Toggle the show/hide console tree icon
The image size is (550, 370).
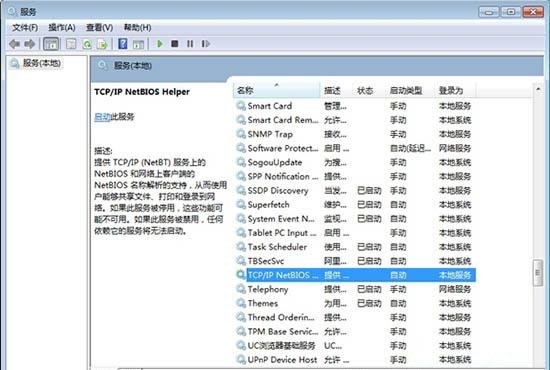pos(51,44)
